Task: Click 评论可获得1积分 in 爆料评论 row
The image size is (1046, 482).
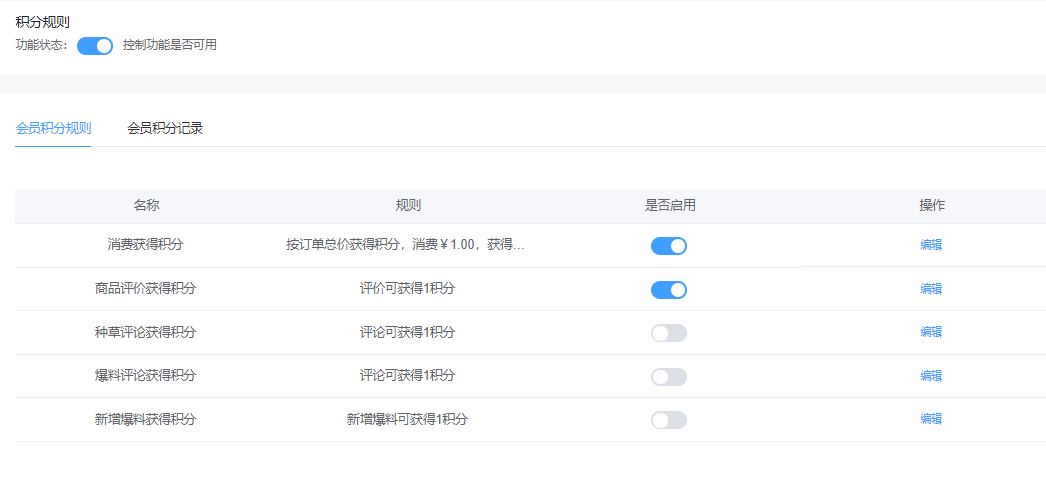Action: click(408, 375)
